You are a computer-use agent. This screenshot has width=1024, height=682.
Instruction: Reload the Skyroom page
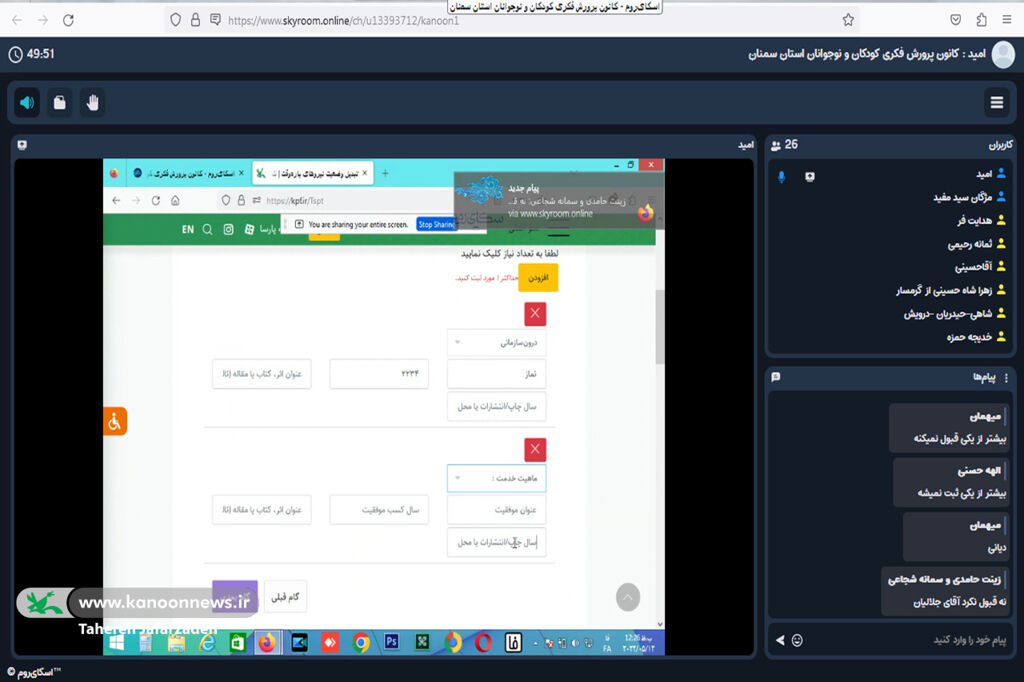point(68,20)
